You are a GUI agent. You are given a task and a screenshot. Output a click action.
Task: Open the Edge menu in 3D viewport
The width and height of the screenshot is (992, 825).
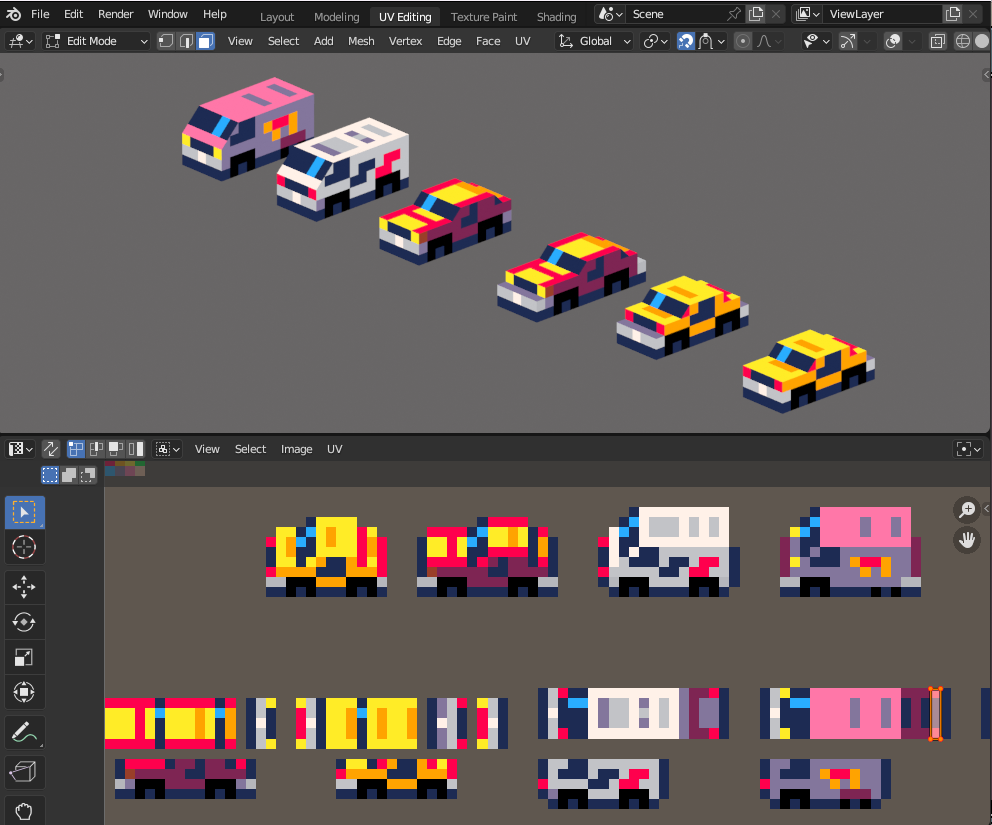pyautogui.click(x=449, y=41)
